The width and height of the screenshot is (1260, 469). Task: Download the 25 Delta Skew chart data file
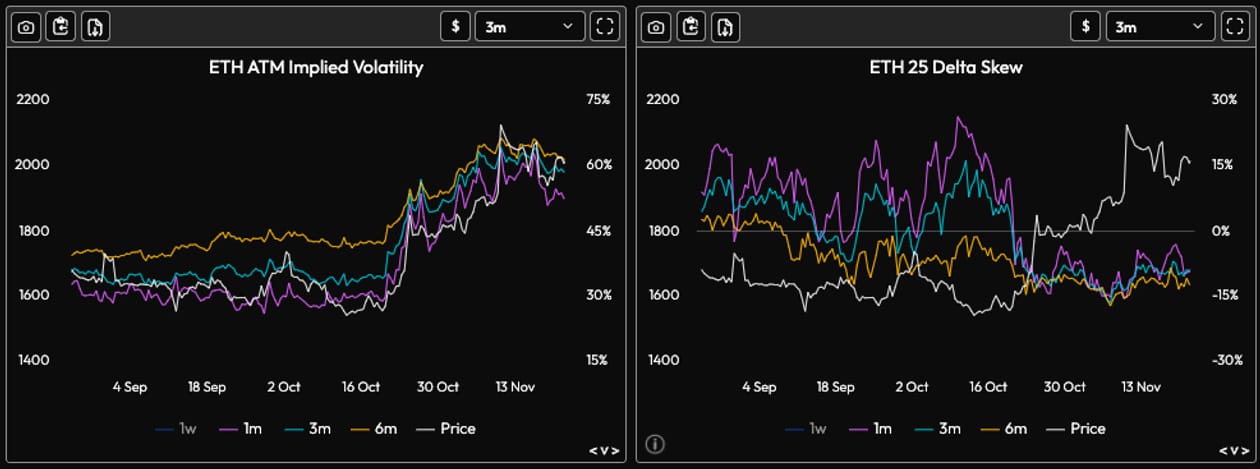point(725,27)
